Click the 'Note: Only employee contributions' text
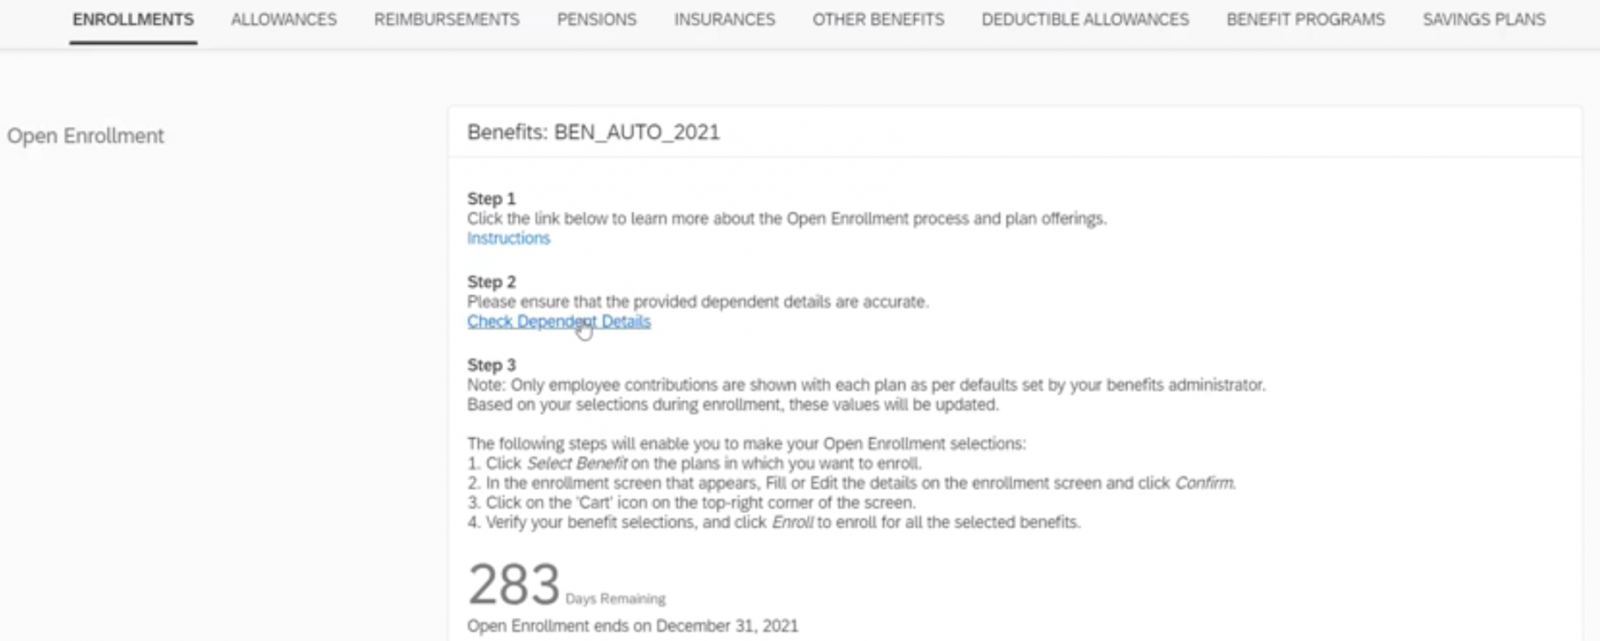The height and width of the screenshot is (641, 1600). (x=866, y=385)
